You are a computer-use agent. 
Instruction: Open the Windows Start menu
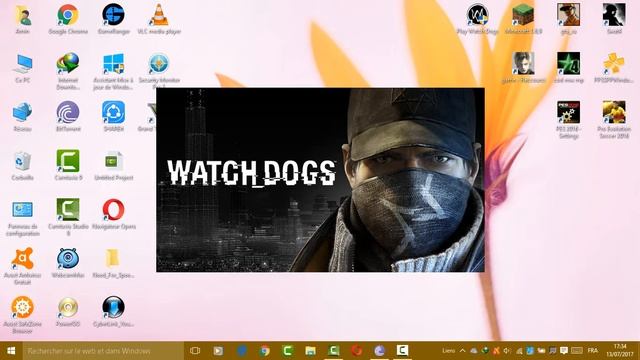point(11,351)
